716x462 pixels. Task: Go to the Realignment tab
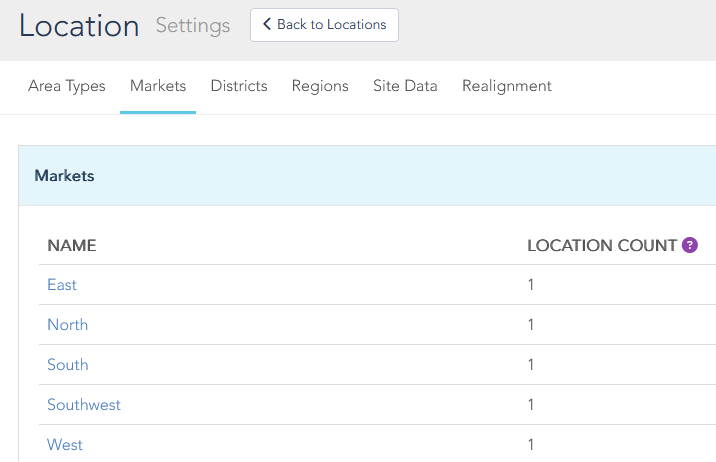507,86
